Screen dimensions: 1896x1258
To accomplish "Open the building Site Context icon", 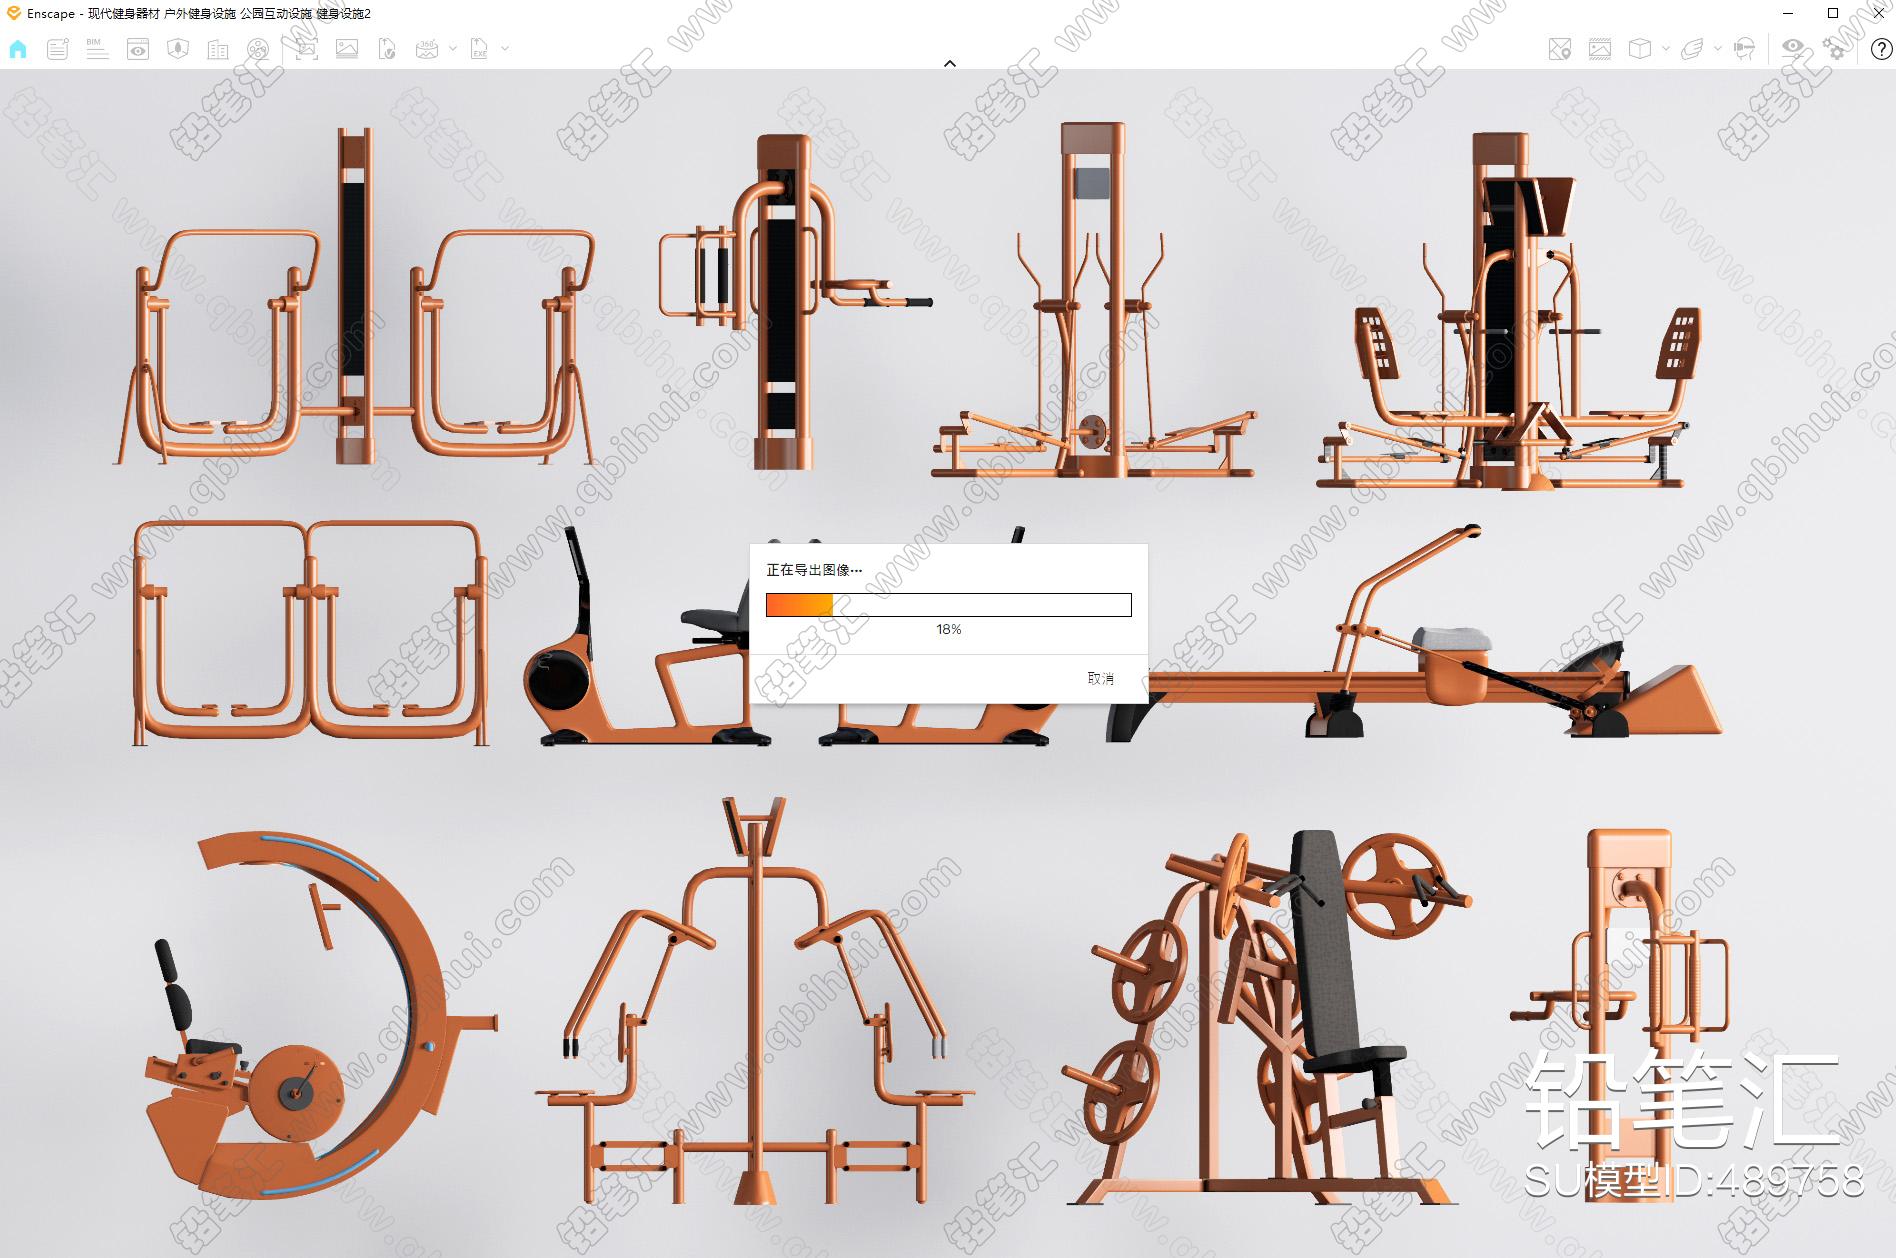I will pyautogui.click(x=218, y=49).
